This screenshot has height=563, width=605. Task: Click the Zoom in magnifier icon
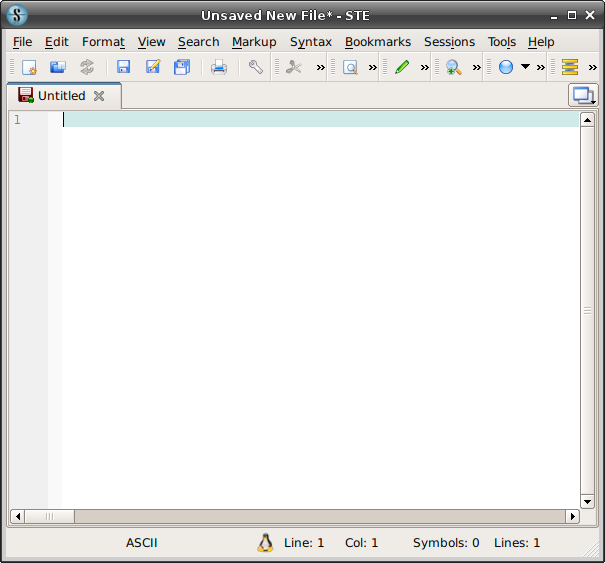[453, 68]
